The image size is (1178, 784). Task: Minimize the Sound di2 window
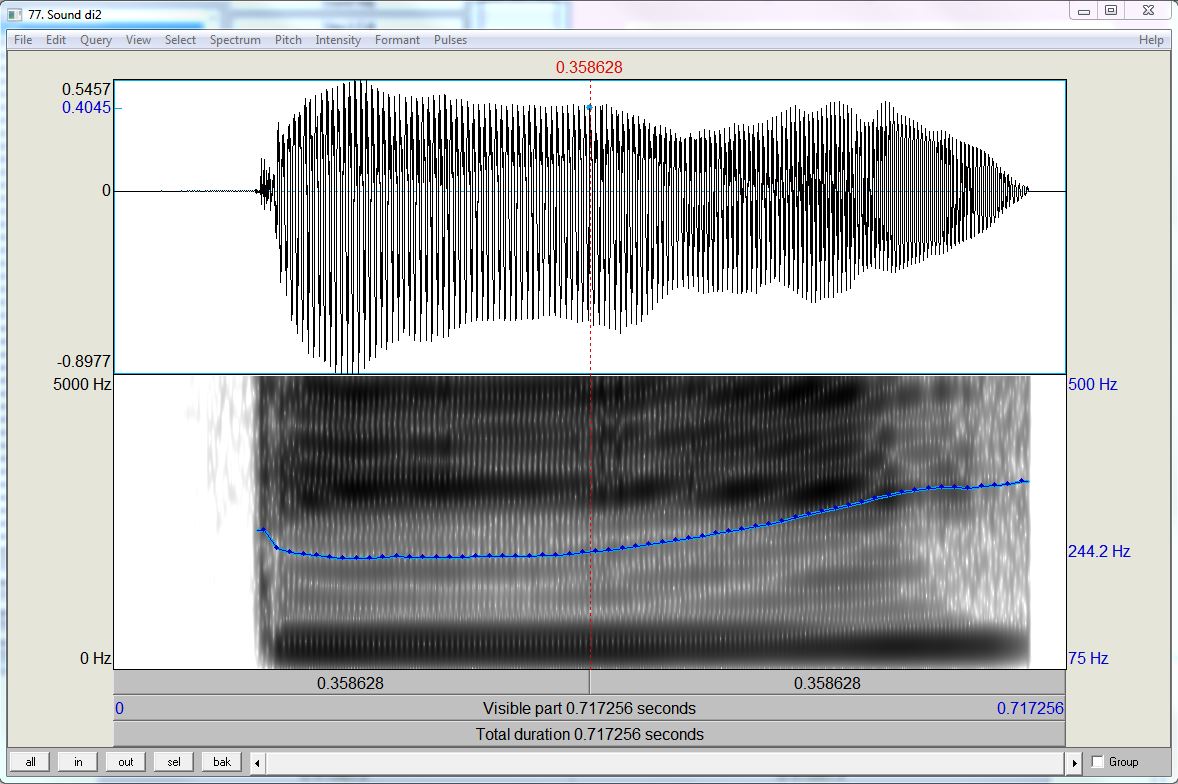point(1083,11)
